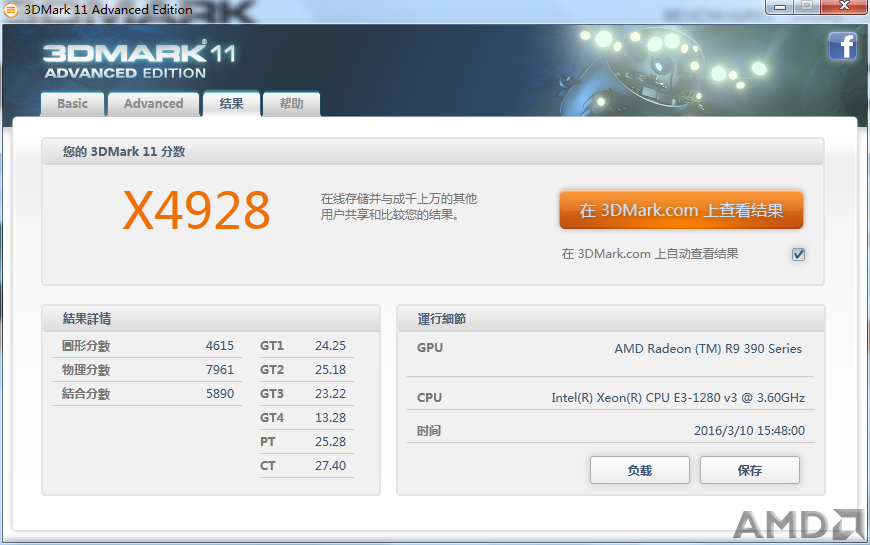
Task: Click the PT value 25.28
Action: coord(330,442)
